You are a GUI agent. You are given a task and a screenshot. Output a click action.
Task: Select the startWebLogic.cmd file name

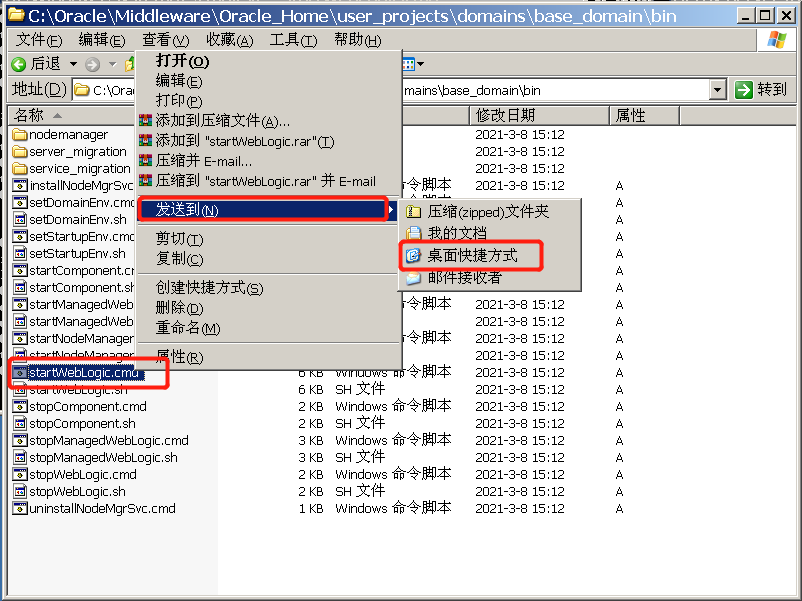click(x=85, y=372)
